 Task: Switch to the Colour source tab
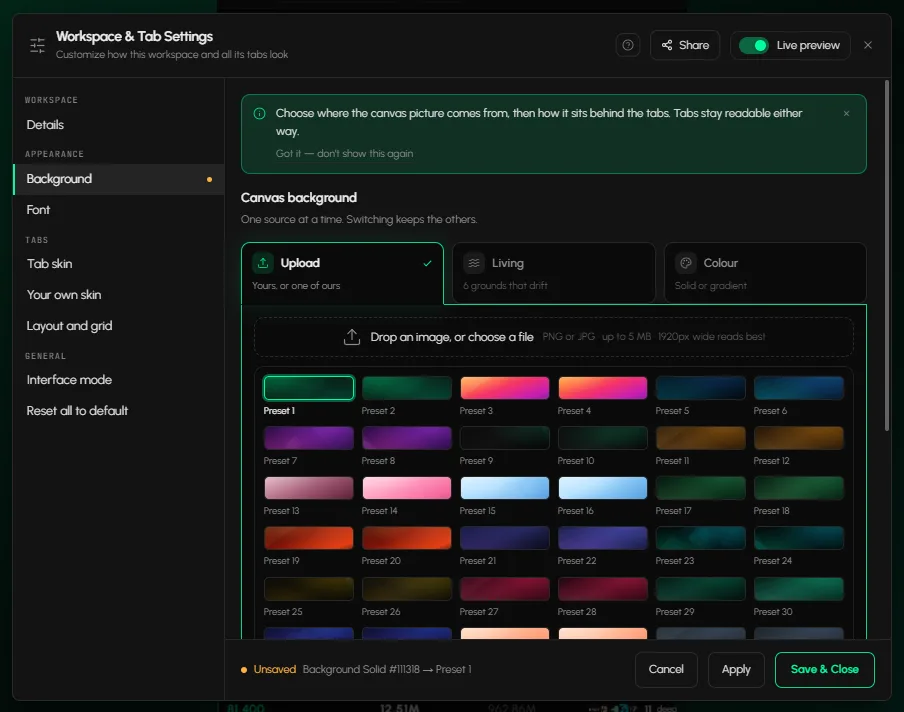[765, 273]
